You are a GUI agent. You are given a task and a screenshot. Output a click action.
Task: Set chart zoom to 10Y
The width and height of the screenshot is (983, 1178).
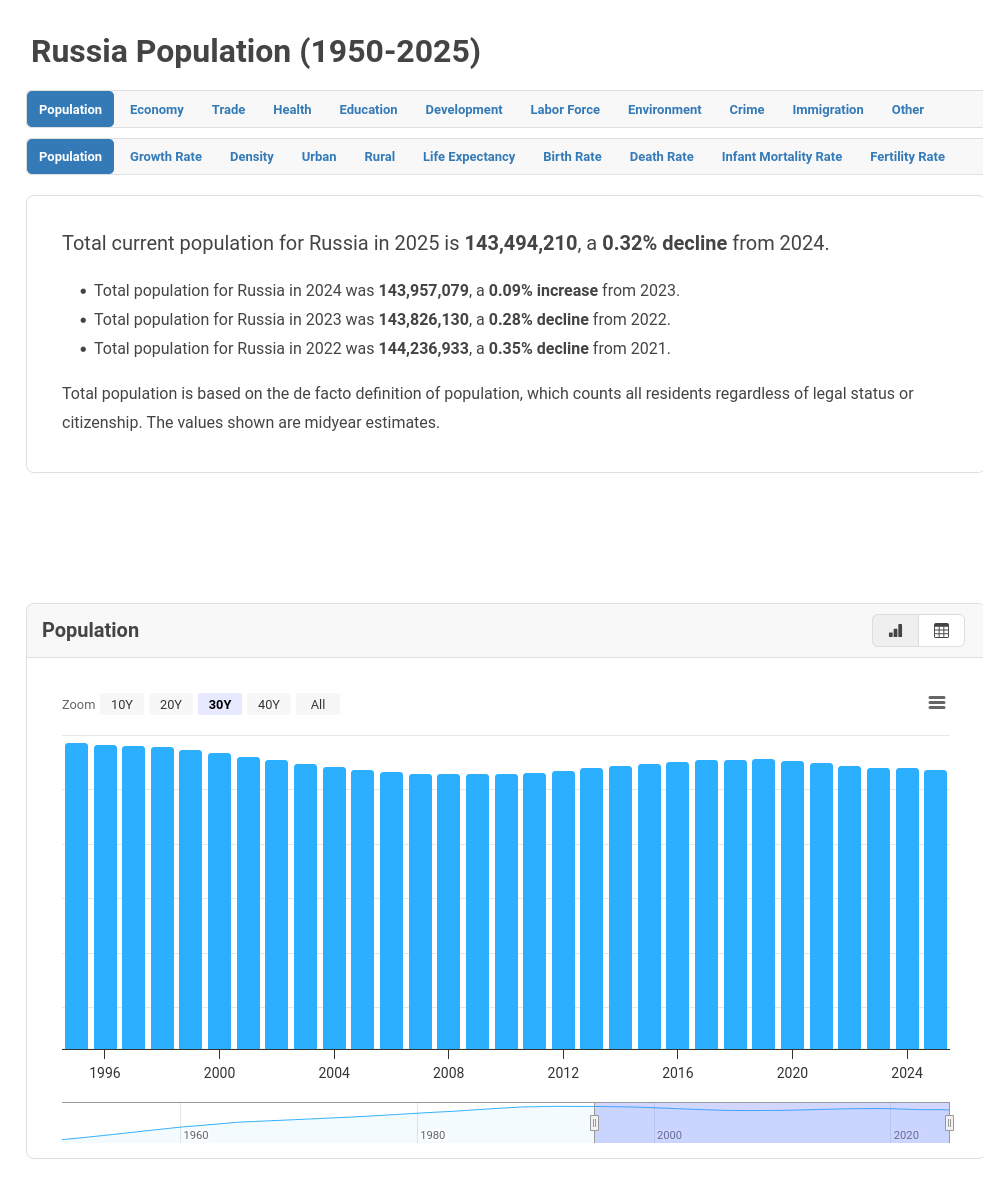click(122, 704)
